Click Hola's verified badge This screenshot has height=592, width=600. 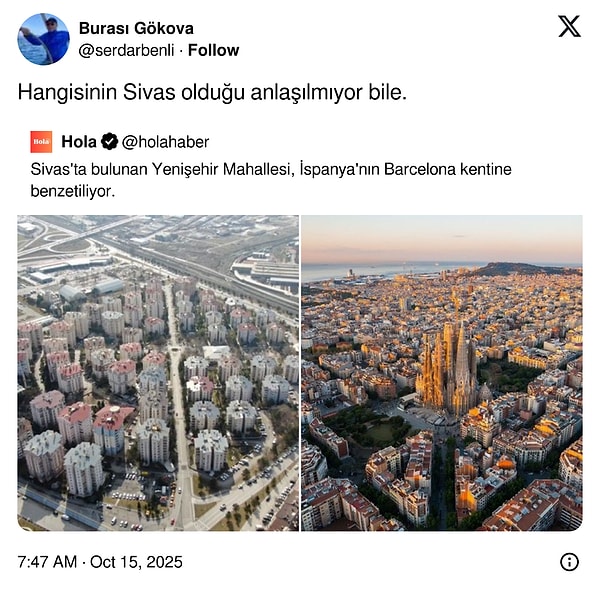(109, 142)
